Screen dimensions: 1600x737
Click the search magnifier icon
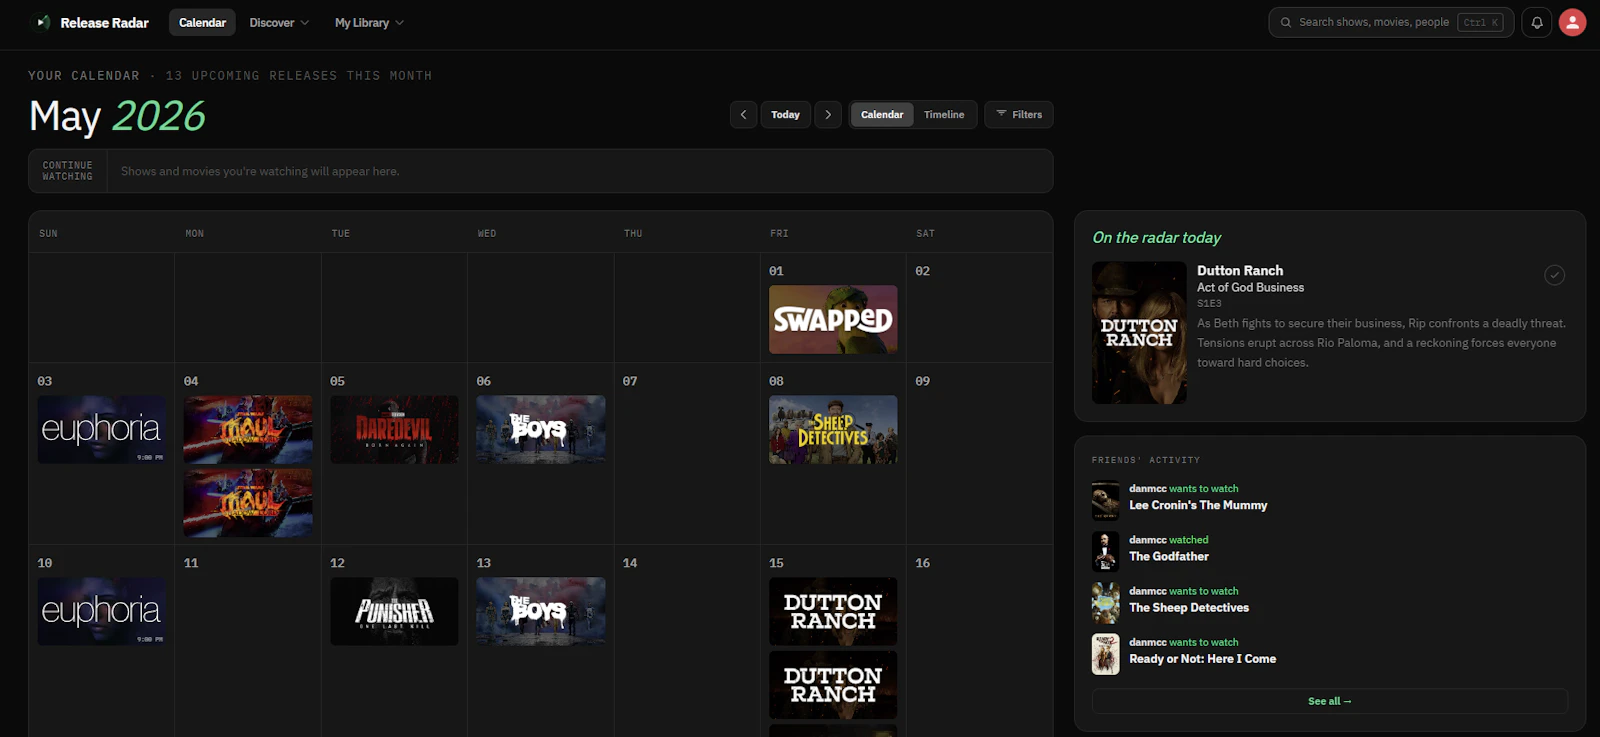(1286, 22)
